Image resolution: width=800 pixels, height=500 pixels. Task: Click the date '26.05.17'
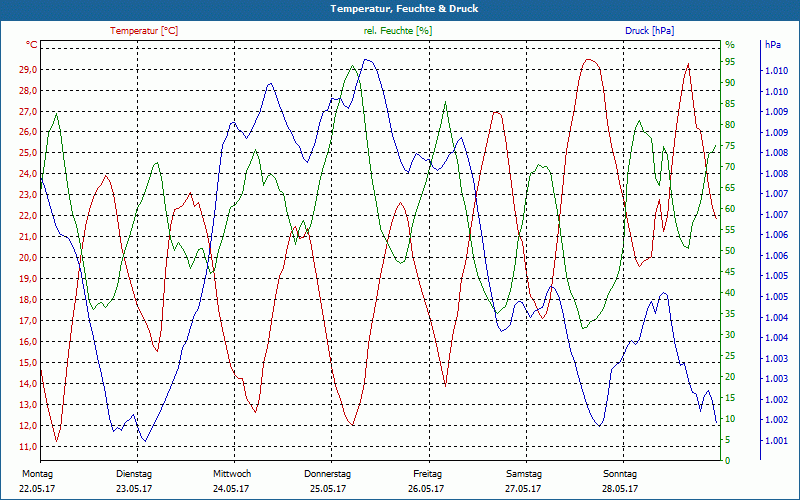[x=426, y=488]
